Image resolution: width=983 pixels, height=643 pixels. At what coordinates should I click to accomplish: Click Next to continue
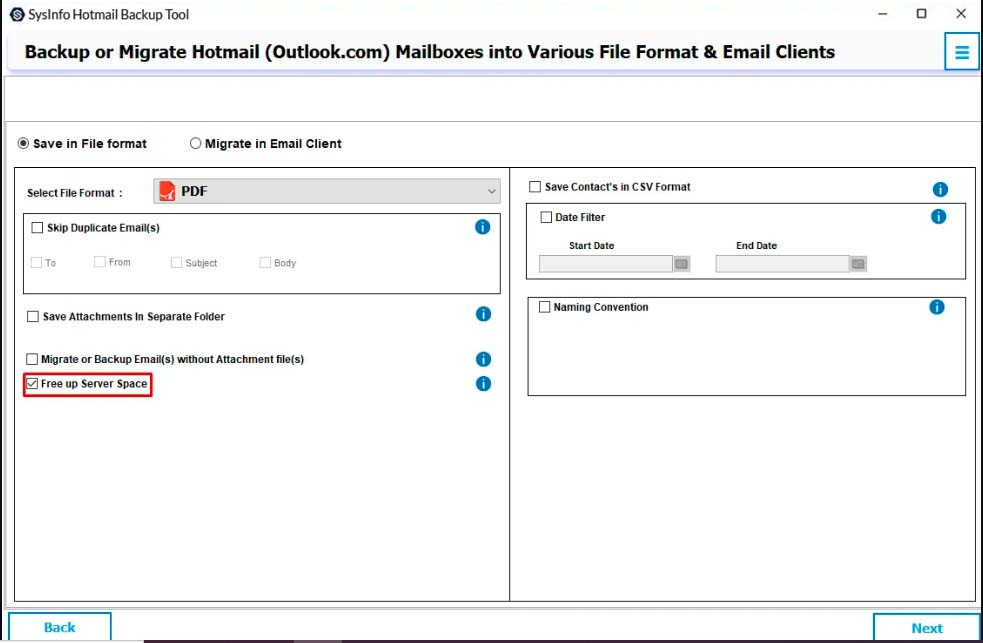coord(927,627)
